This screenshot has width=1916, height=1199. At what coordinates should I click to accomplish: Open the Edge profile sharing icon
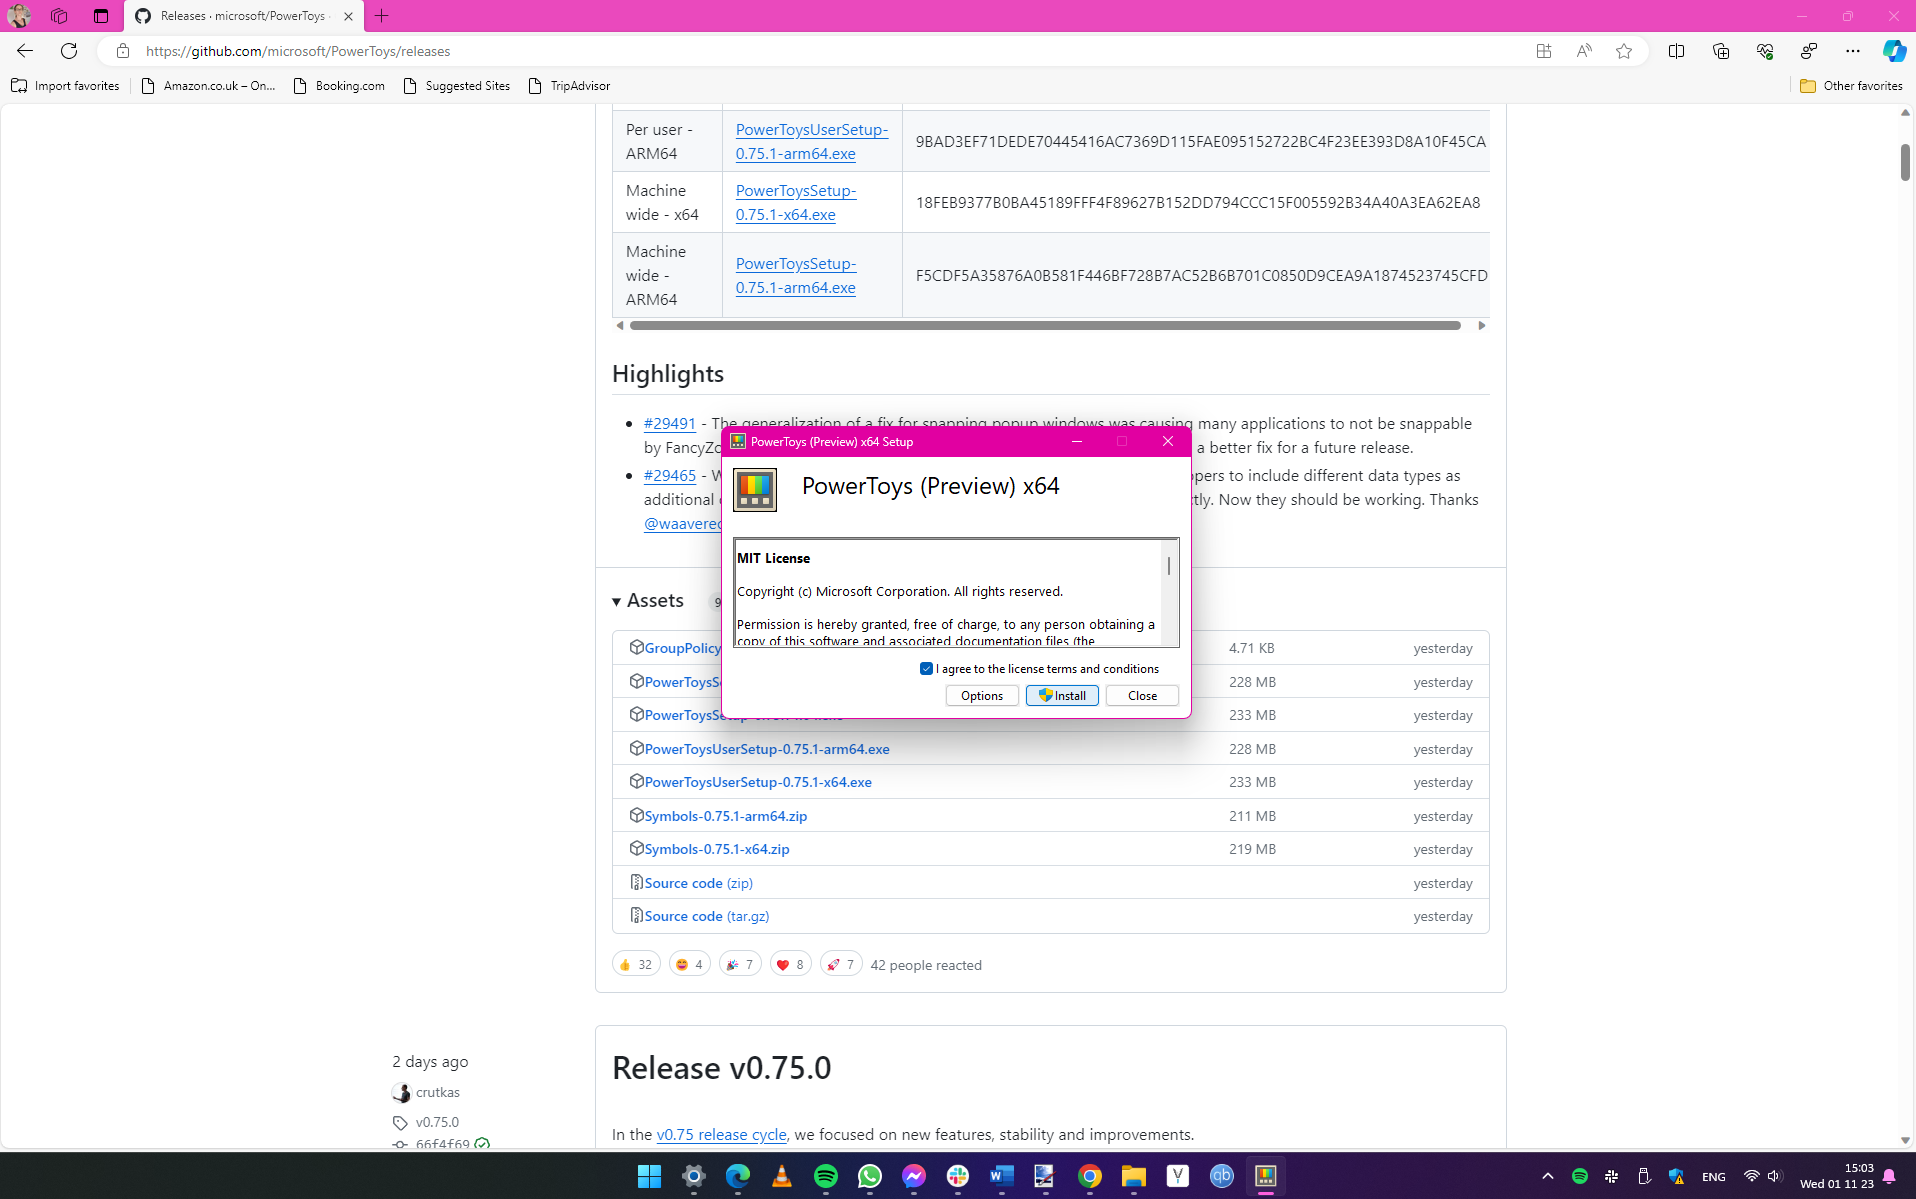coord(1809,51)
